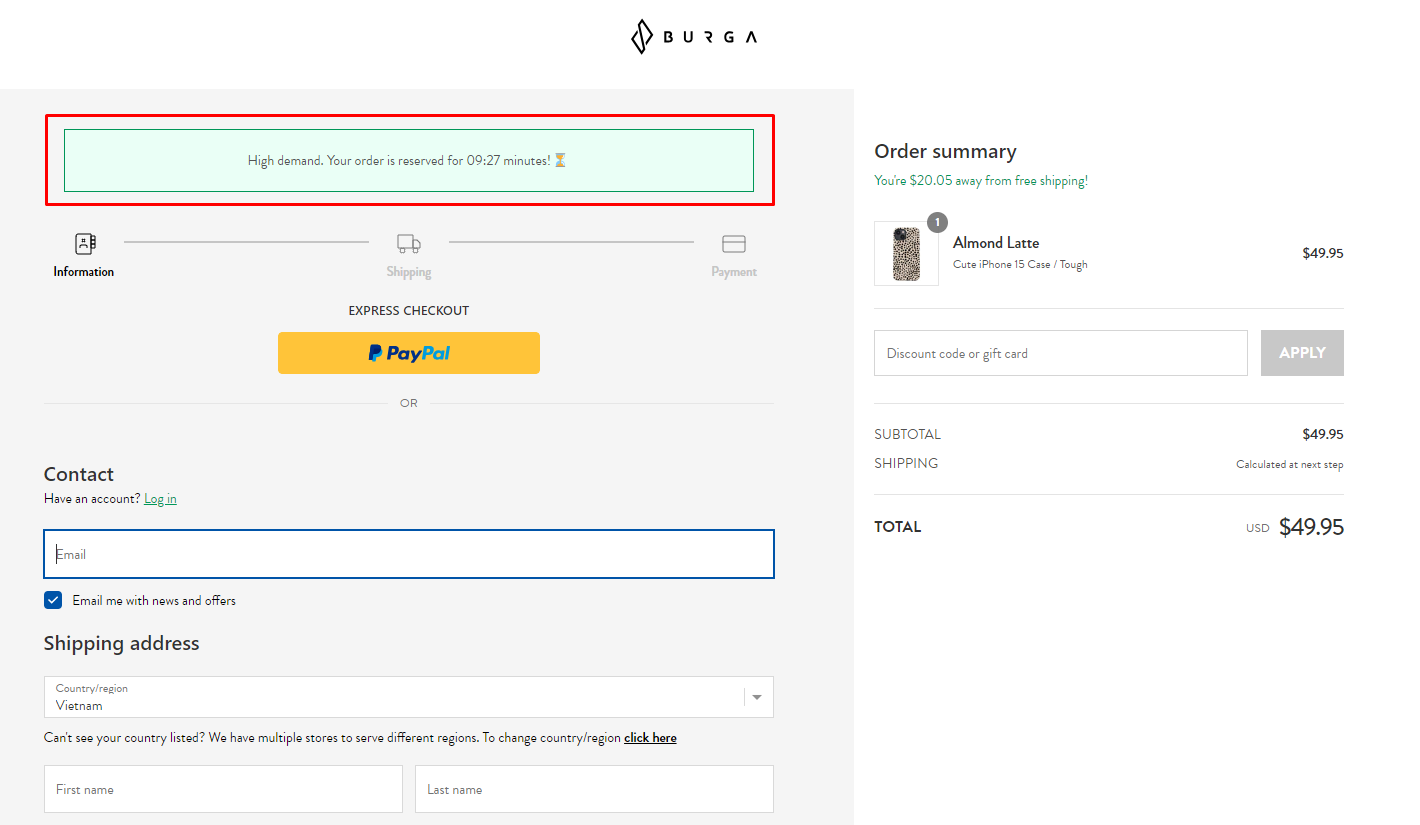The width and height of the screenshot is (1420, 825).
Task: Click the free shipping notice text
Action: click(981, 181)
